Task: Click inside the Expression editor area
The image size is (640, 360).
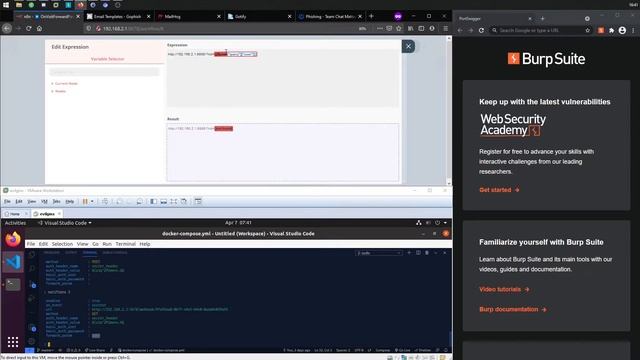Action: [x=282, y=78]
